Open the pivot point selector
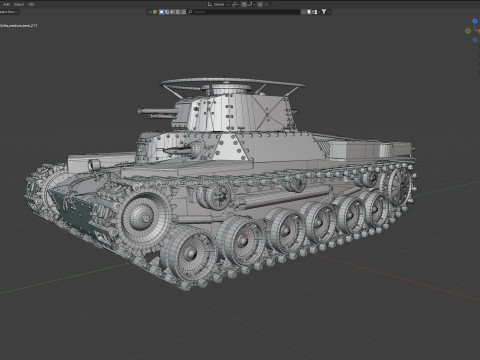The image size is (480, 360). point(235,4)
